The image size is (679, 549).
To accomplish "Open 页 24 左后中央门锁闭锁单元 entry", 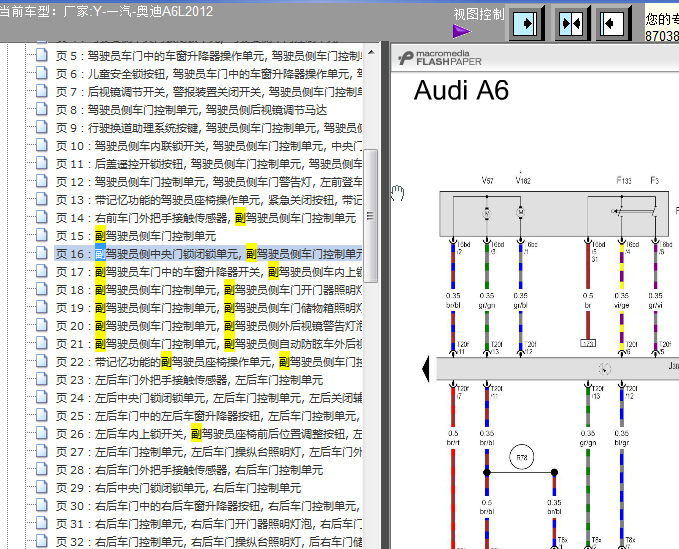I will tap(209, 398).
